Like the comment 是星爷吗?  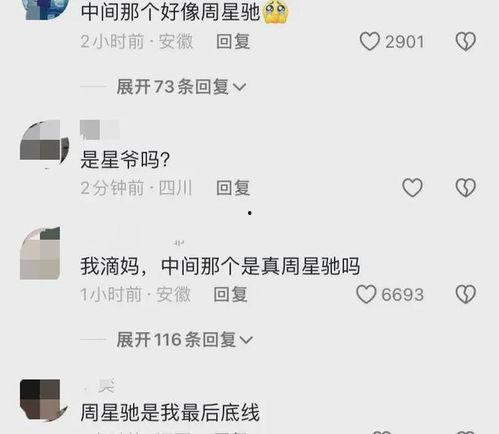[412, 187]
